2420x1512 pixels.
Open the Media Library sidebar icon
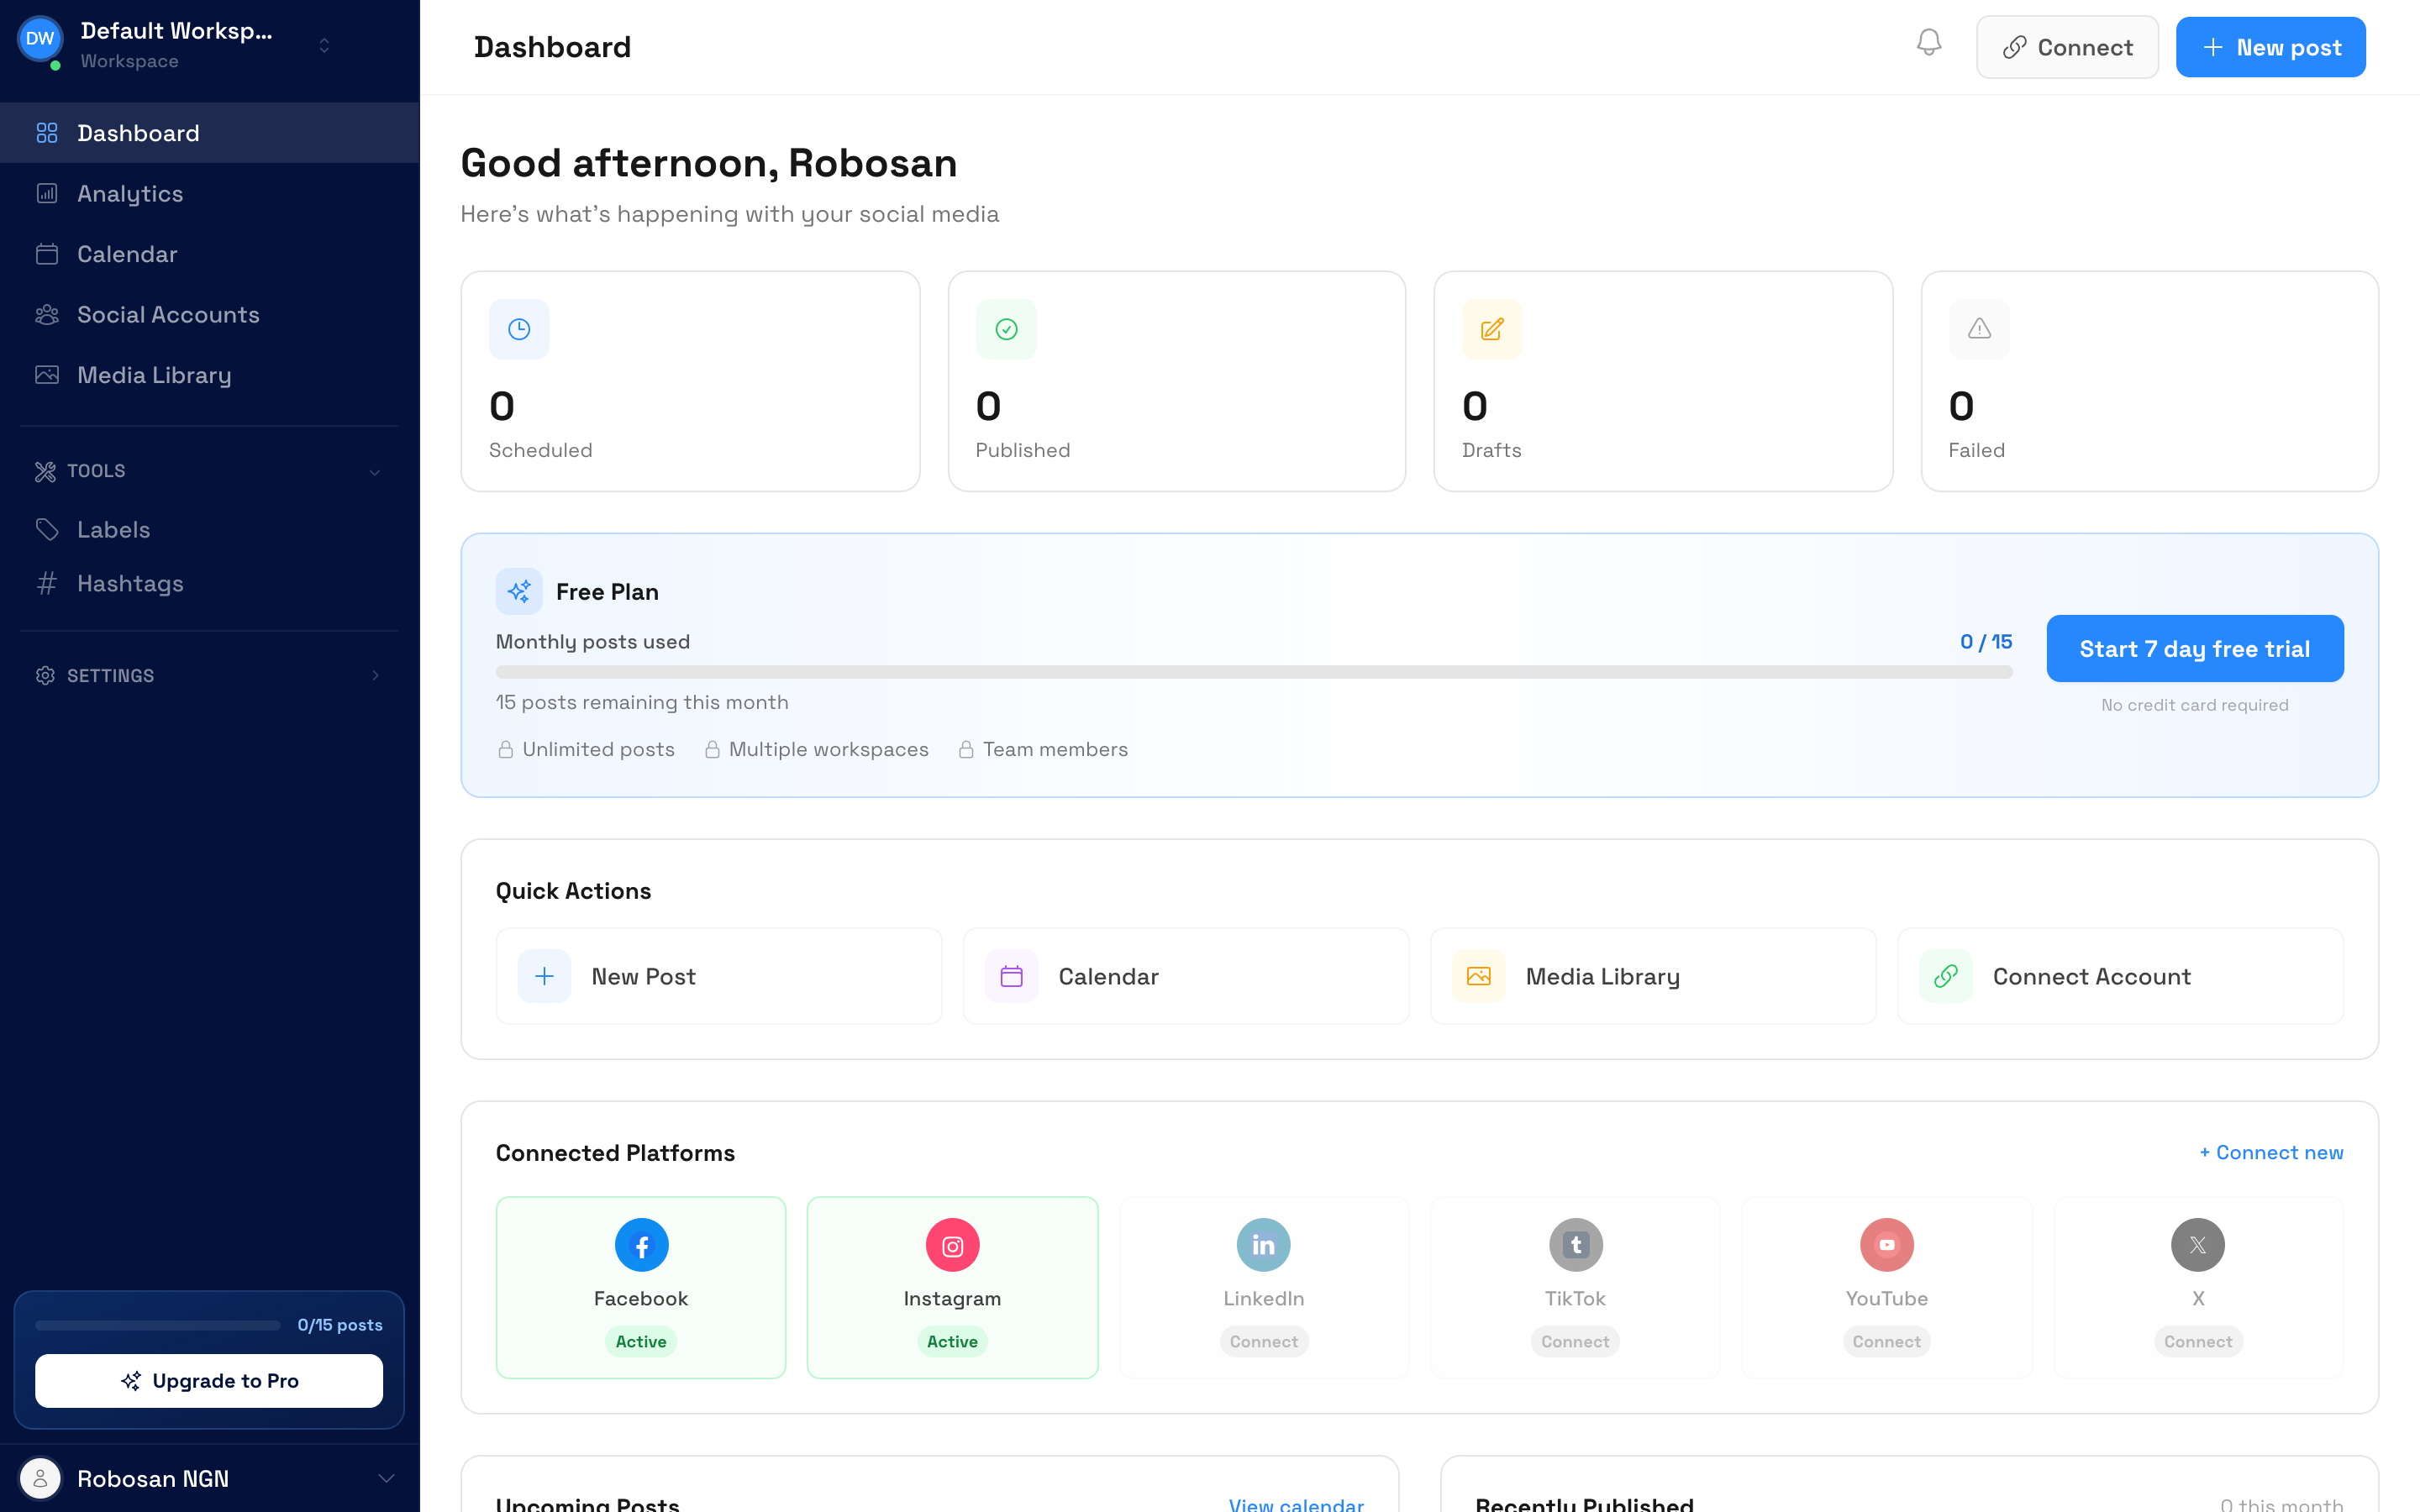[47, 375]
